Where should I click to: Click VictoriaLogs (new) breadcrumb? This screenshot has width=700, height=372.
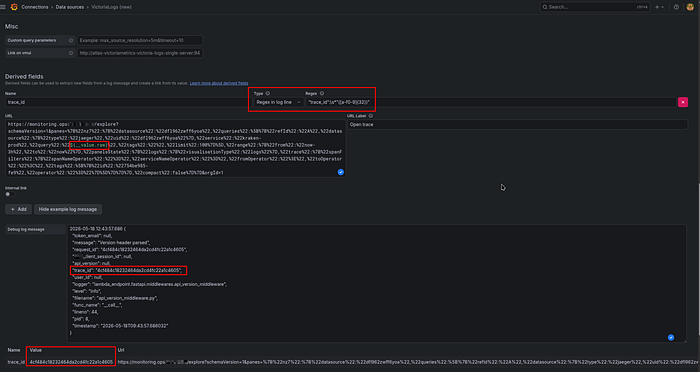pos(112,7)
